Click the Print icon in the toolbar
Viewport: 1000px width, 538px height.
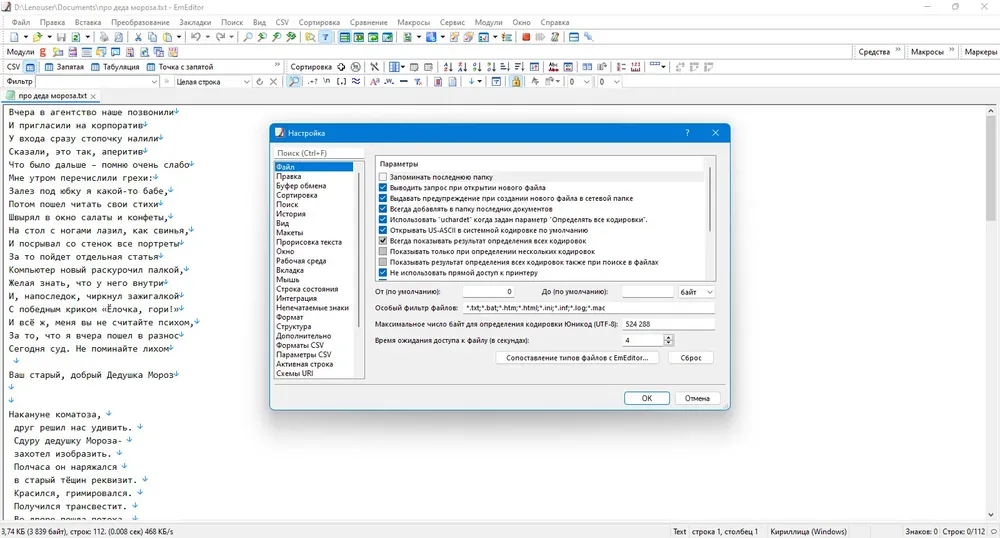tap(104, 37)
